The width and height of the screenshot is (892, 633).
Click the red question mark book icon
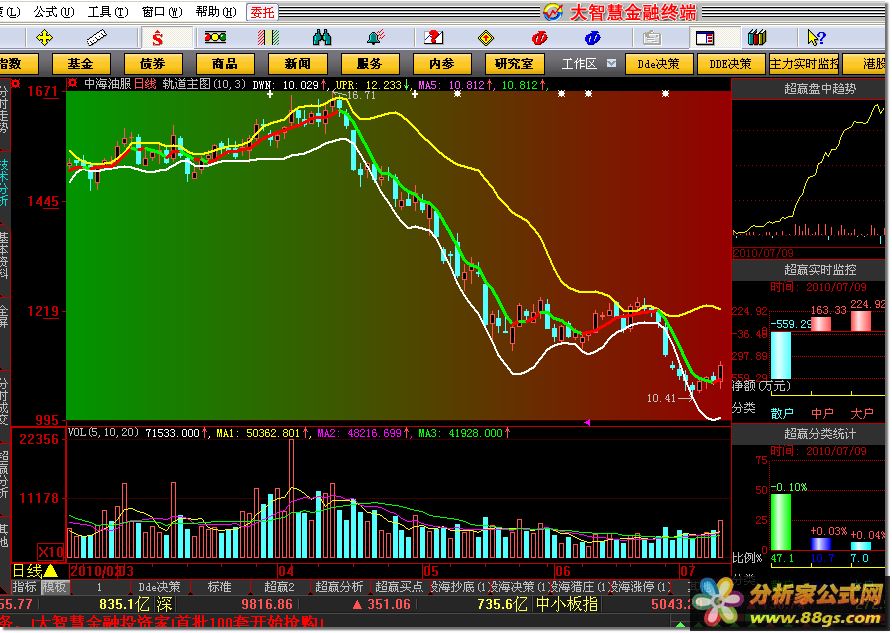click(433, 38)
